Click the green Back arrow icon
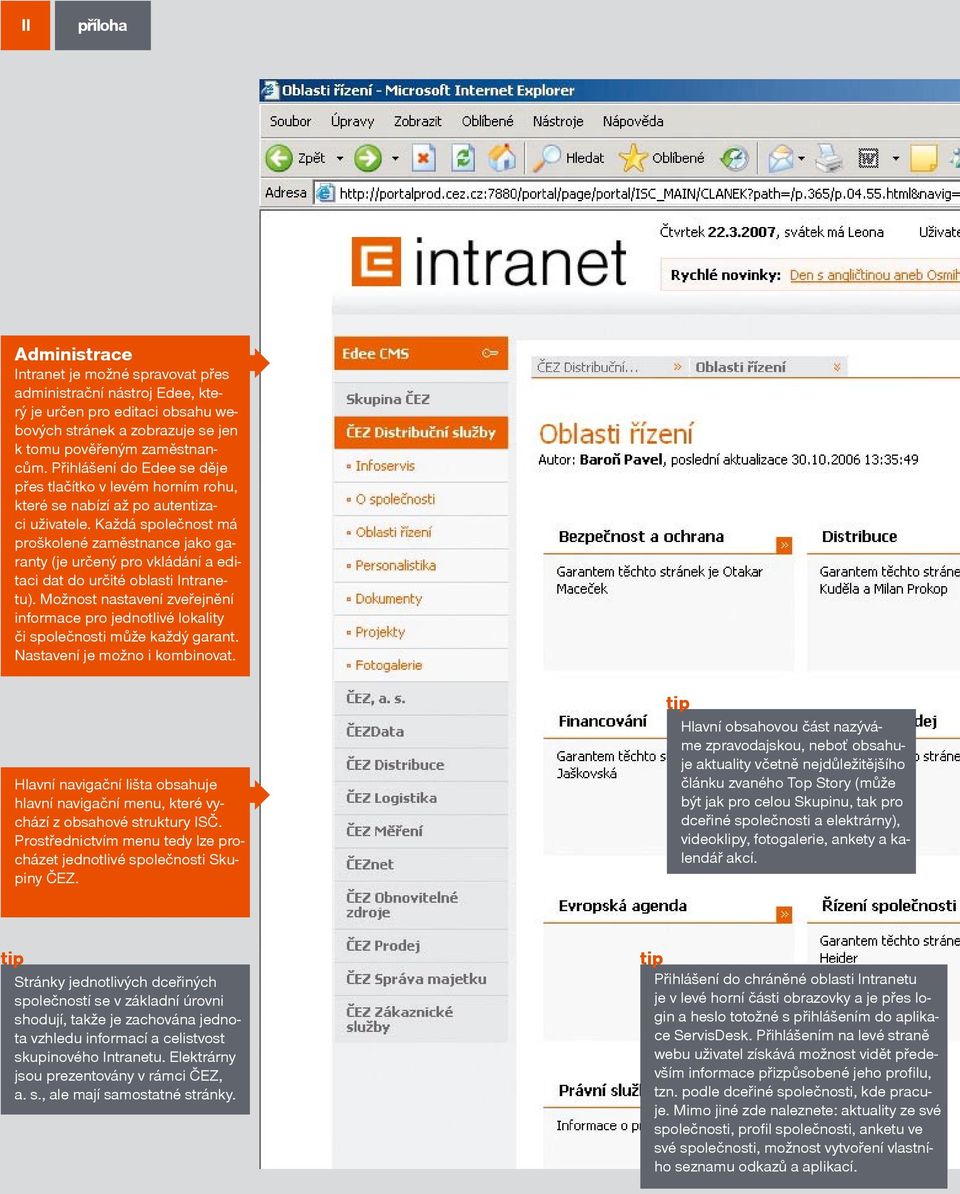 (279, 158)
